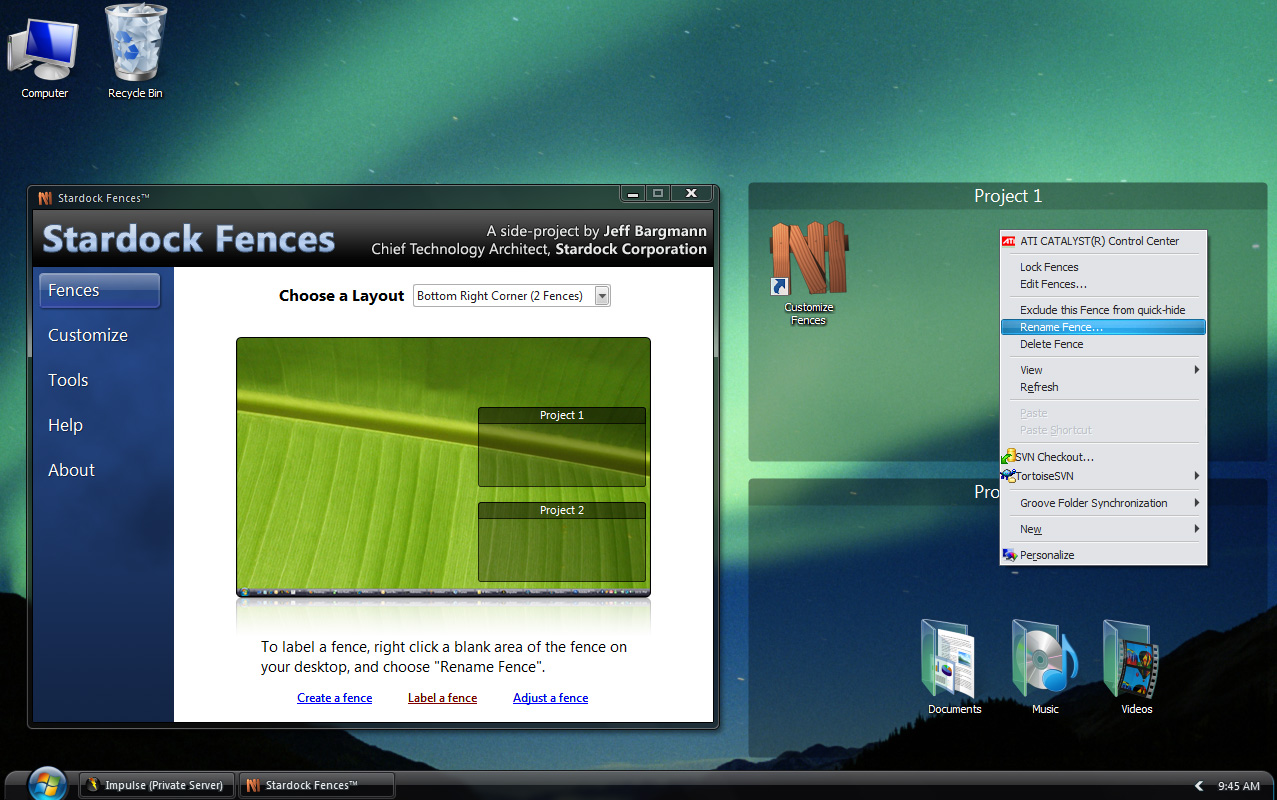Click the Windows Start orb
Screen dimensions: 1277x800
pos(47,784)
